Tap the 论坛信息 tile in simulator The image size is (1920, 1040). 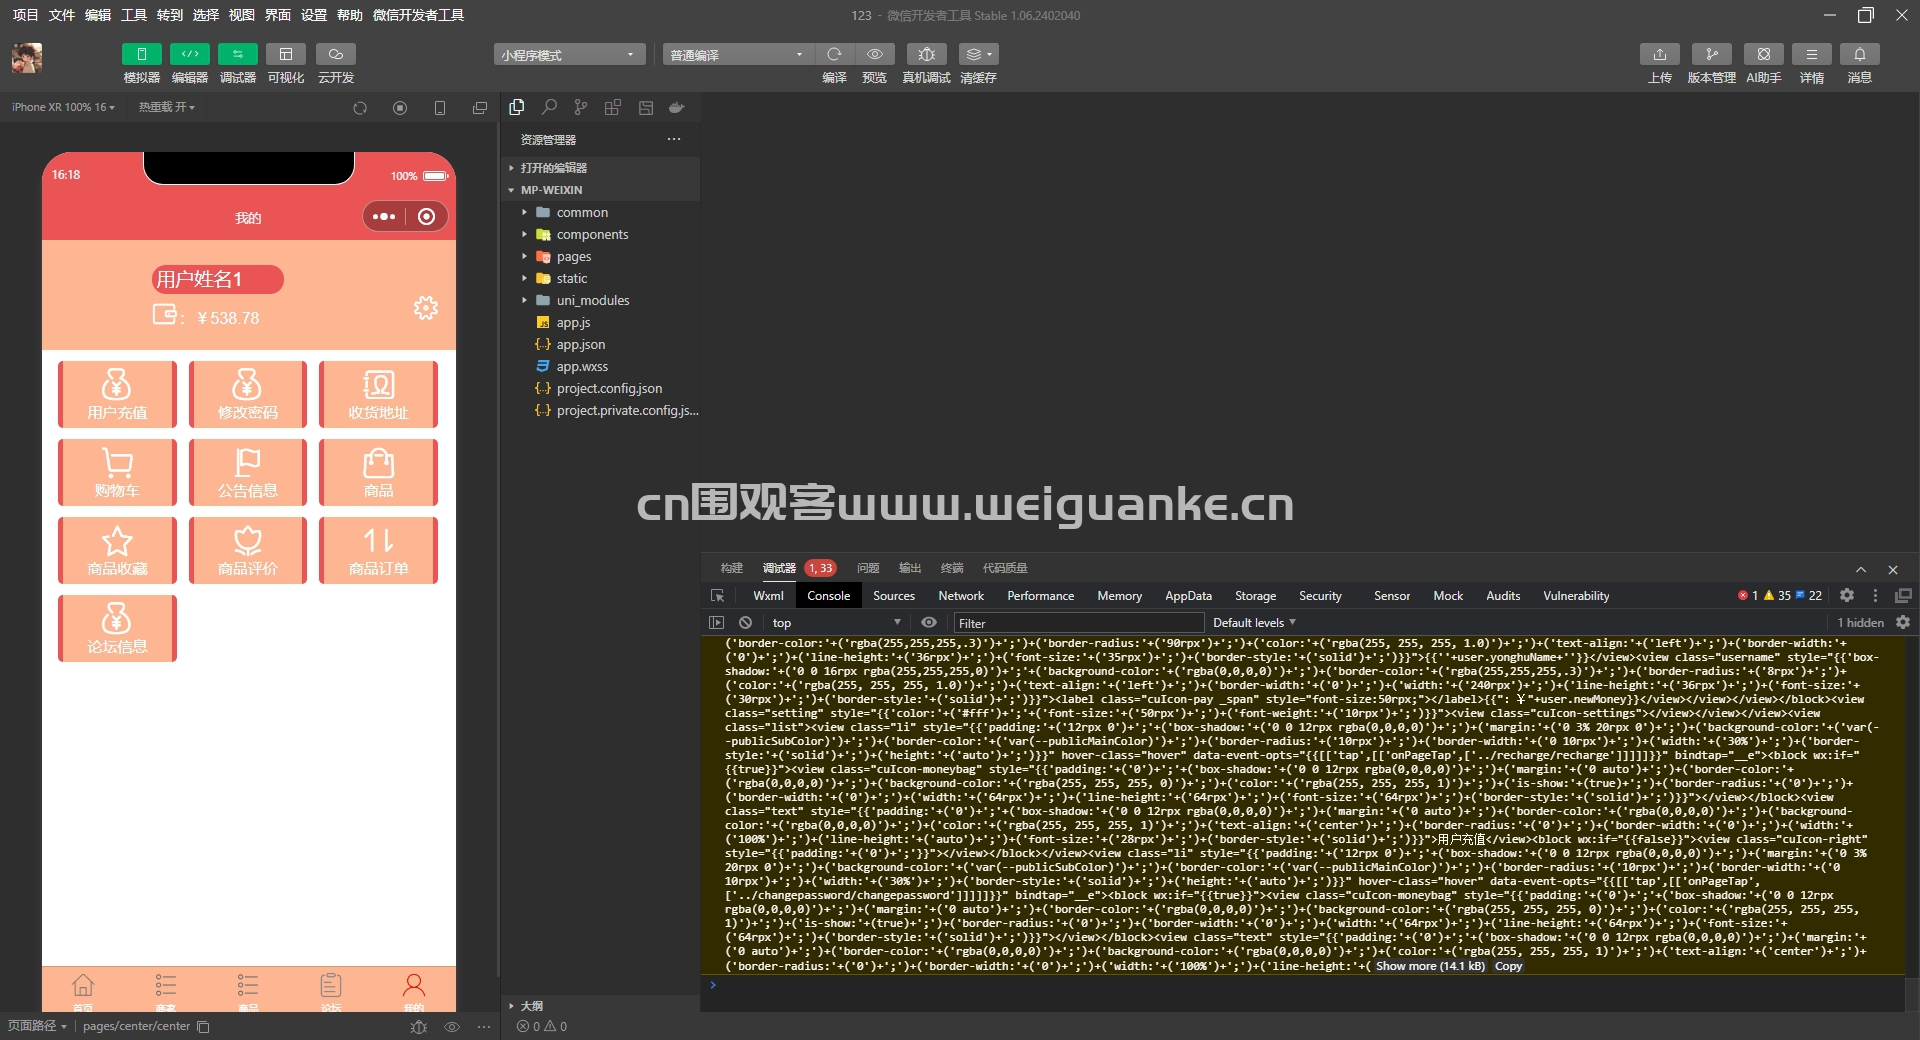(x=117, y=628)
